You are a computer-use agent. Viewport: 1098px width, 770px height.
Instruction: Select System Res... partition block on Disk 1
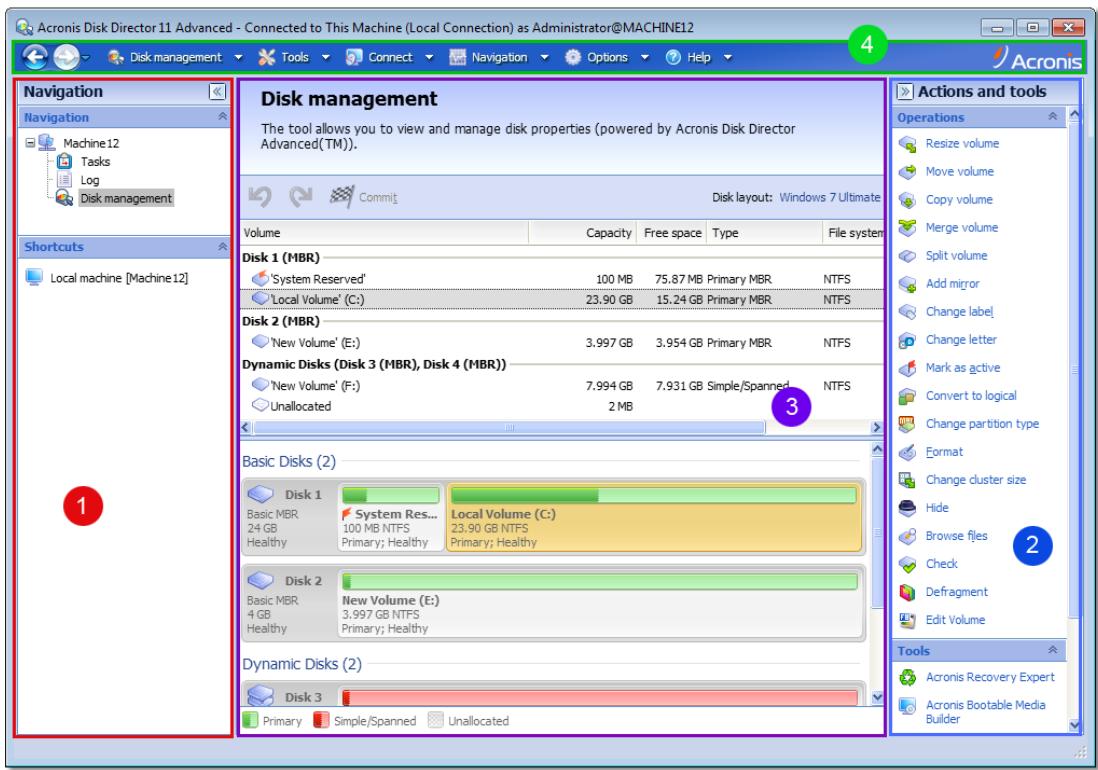[391, 517]
